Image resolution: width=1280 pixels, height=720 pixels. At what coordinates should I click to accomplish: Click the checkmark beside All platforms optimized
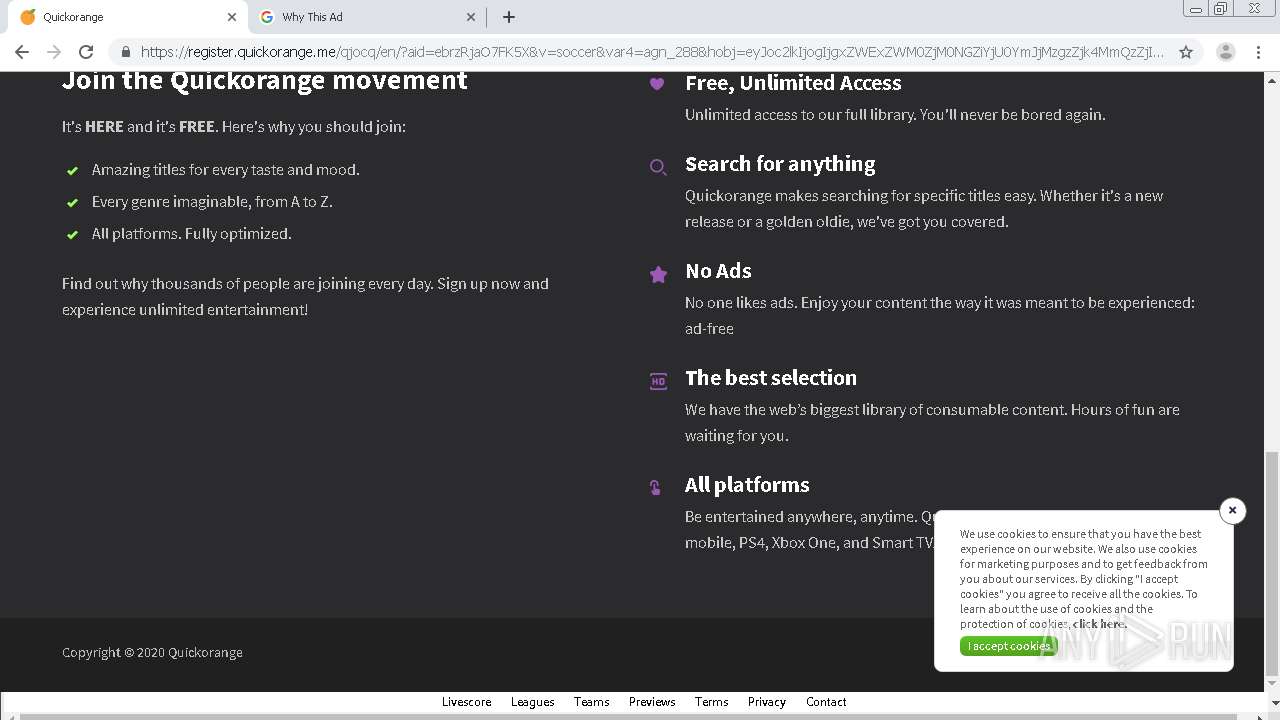tap(72, 235)
